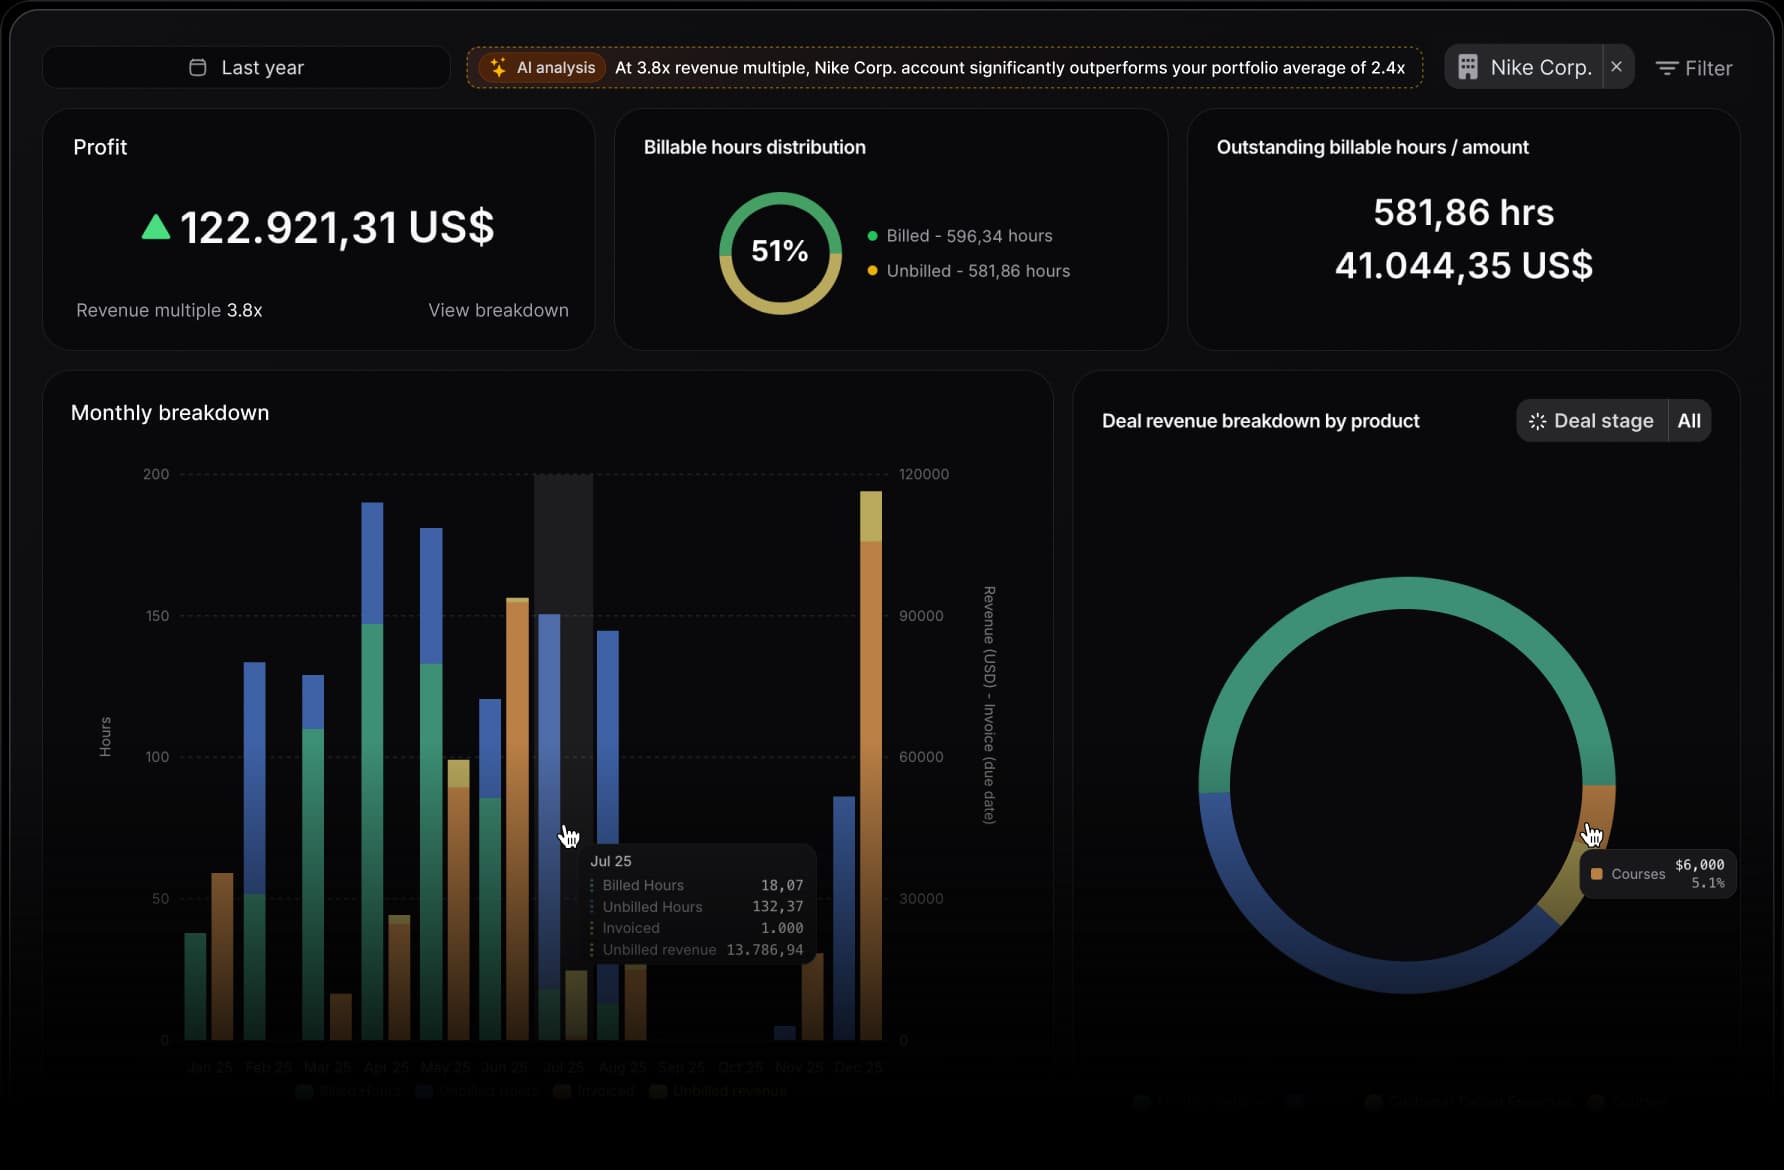Click the tall orange Dec 25 invoiced bar
1784x1170 pixels.
(x=871, y=790)
